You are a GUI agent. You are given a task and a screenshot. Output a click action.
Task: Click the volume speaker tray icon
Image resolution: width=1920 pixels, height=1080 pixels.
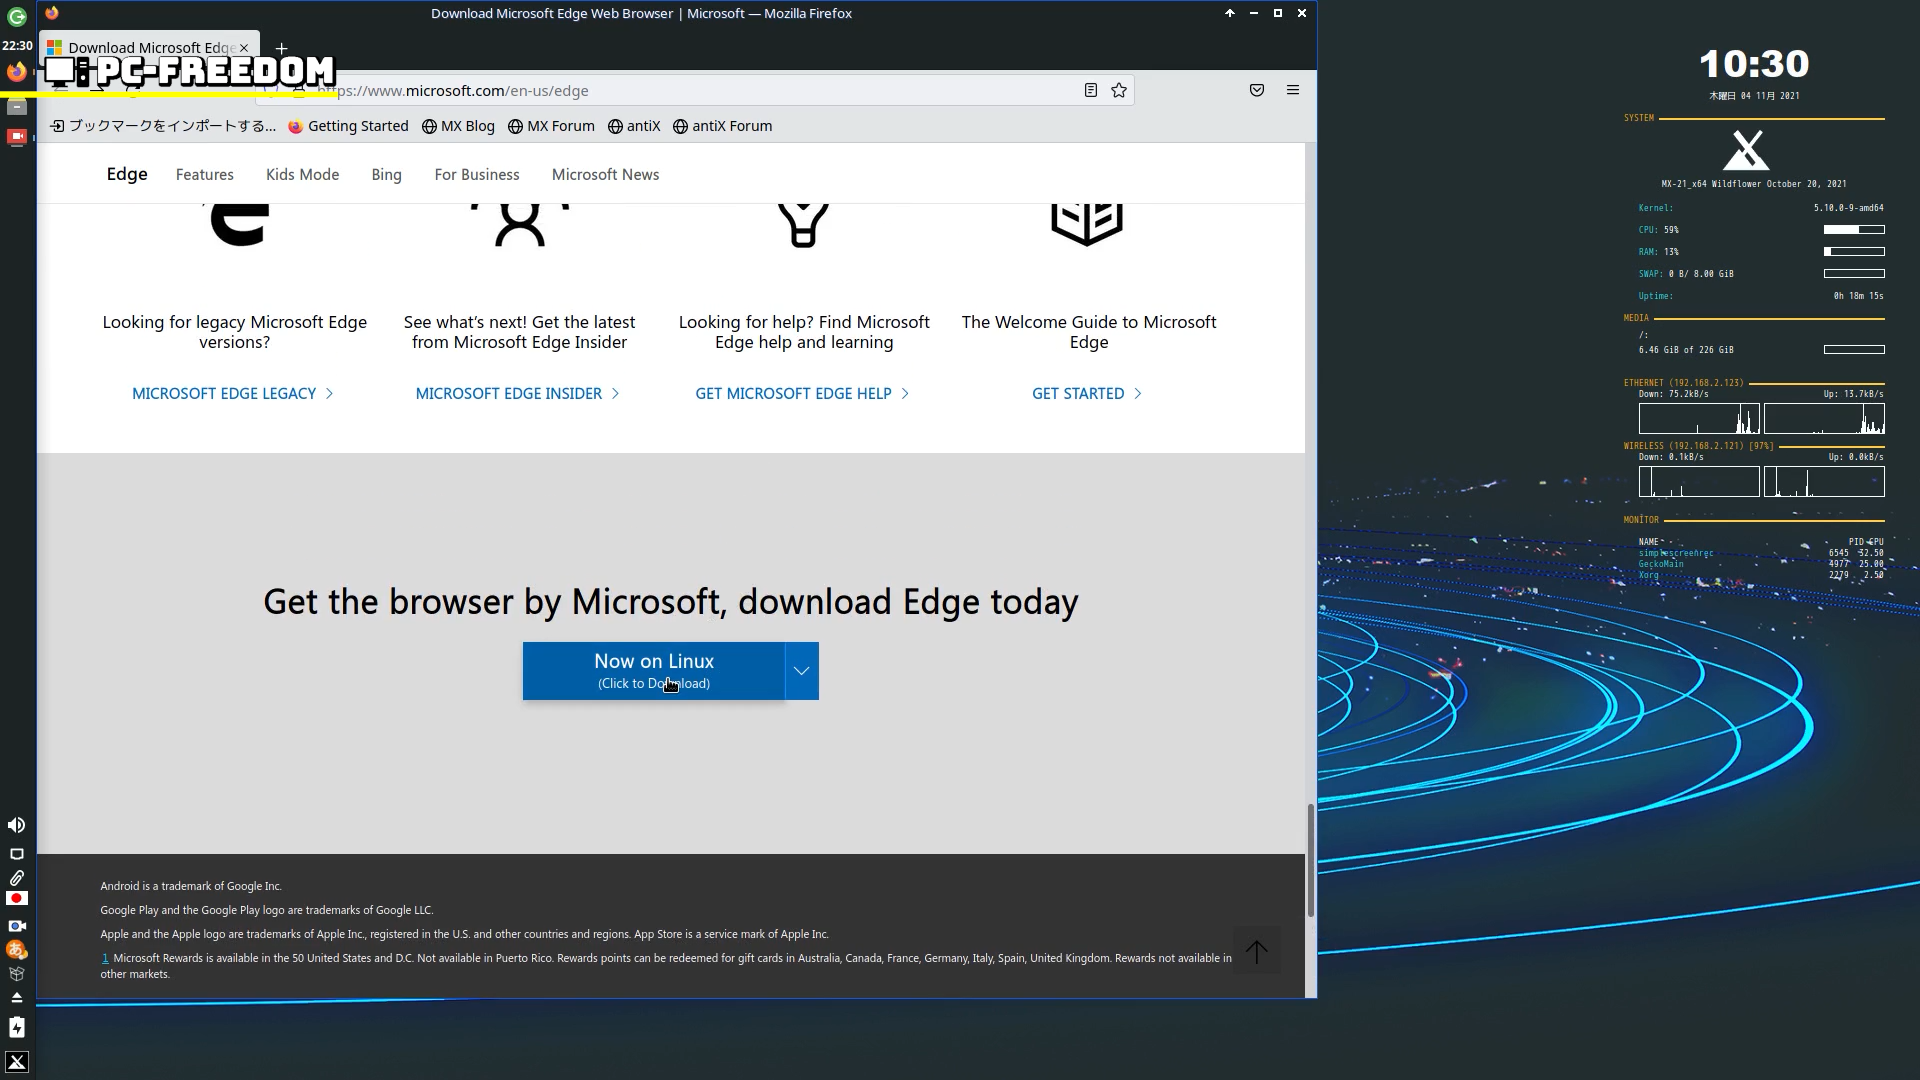click(16, 825)
